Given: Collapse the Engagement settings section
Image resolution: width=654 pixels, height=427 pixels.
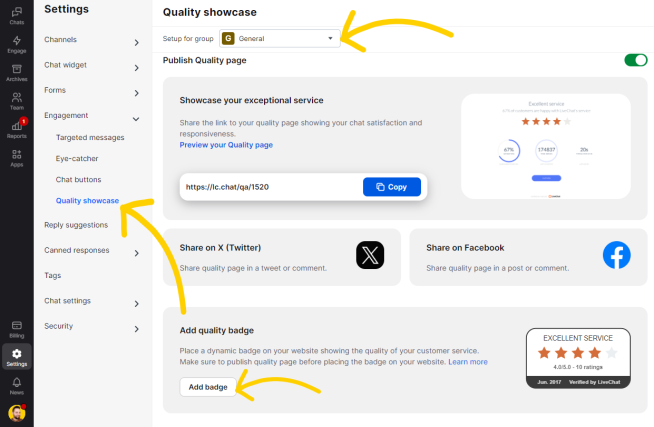Looking at the screenshot, I should 91,116.
